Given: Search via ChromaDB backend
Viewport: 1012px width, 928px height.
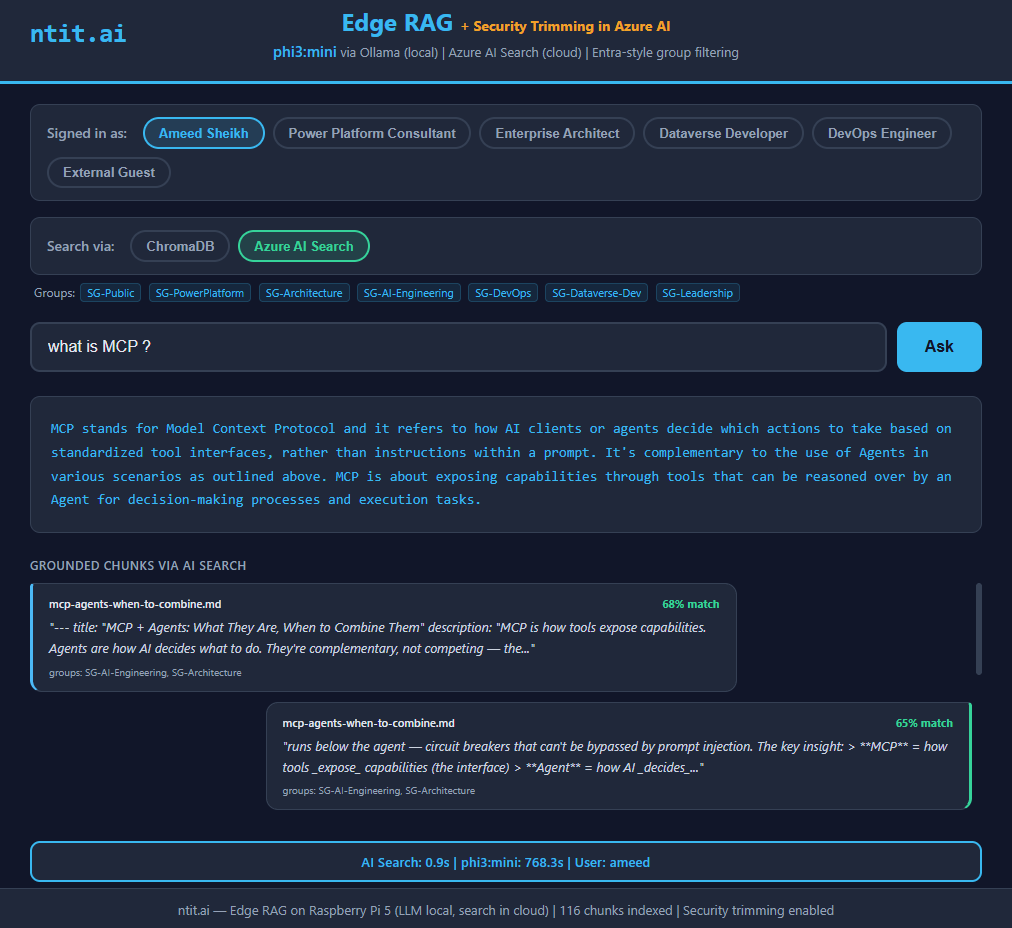Looking at the screenshot, I should coord(180,246).
